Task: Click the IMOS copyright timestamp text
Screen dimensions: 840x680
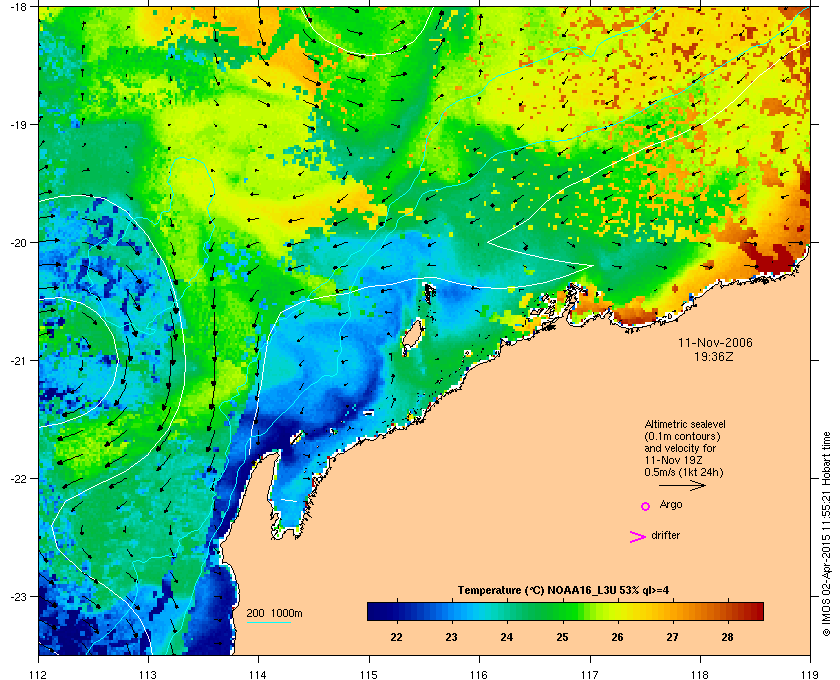Action: [826, 534]
